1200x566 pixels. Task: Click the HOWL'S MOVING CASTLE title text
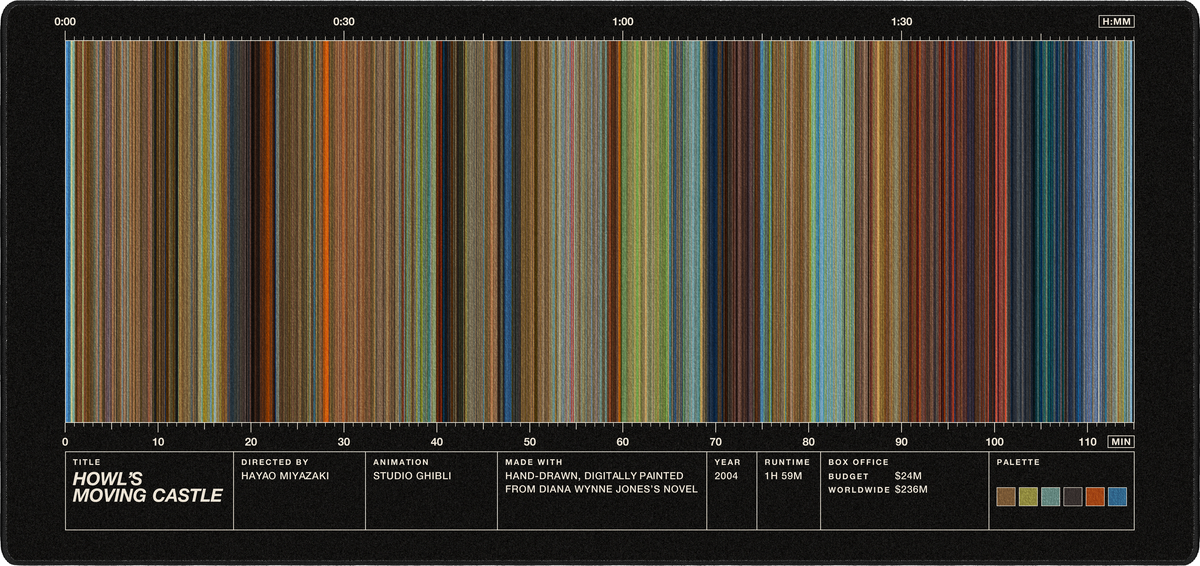pos(147,487)
